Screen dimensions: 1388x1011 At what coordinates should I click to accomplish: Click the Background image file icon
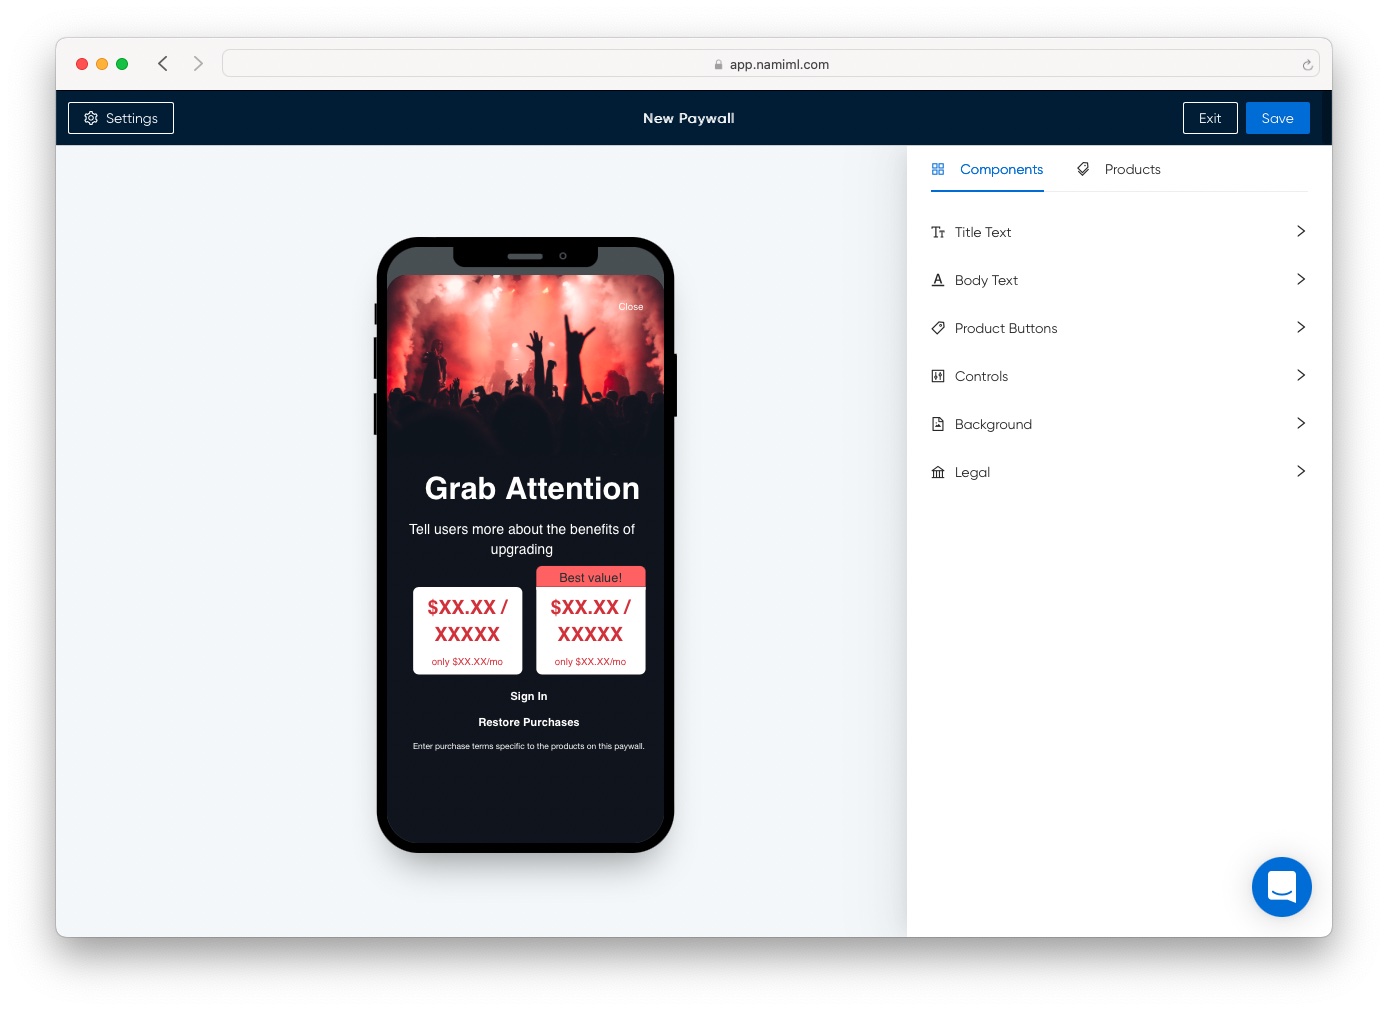click(938, 424)
